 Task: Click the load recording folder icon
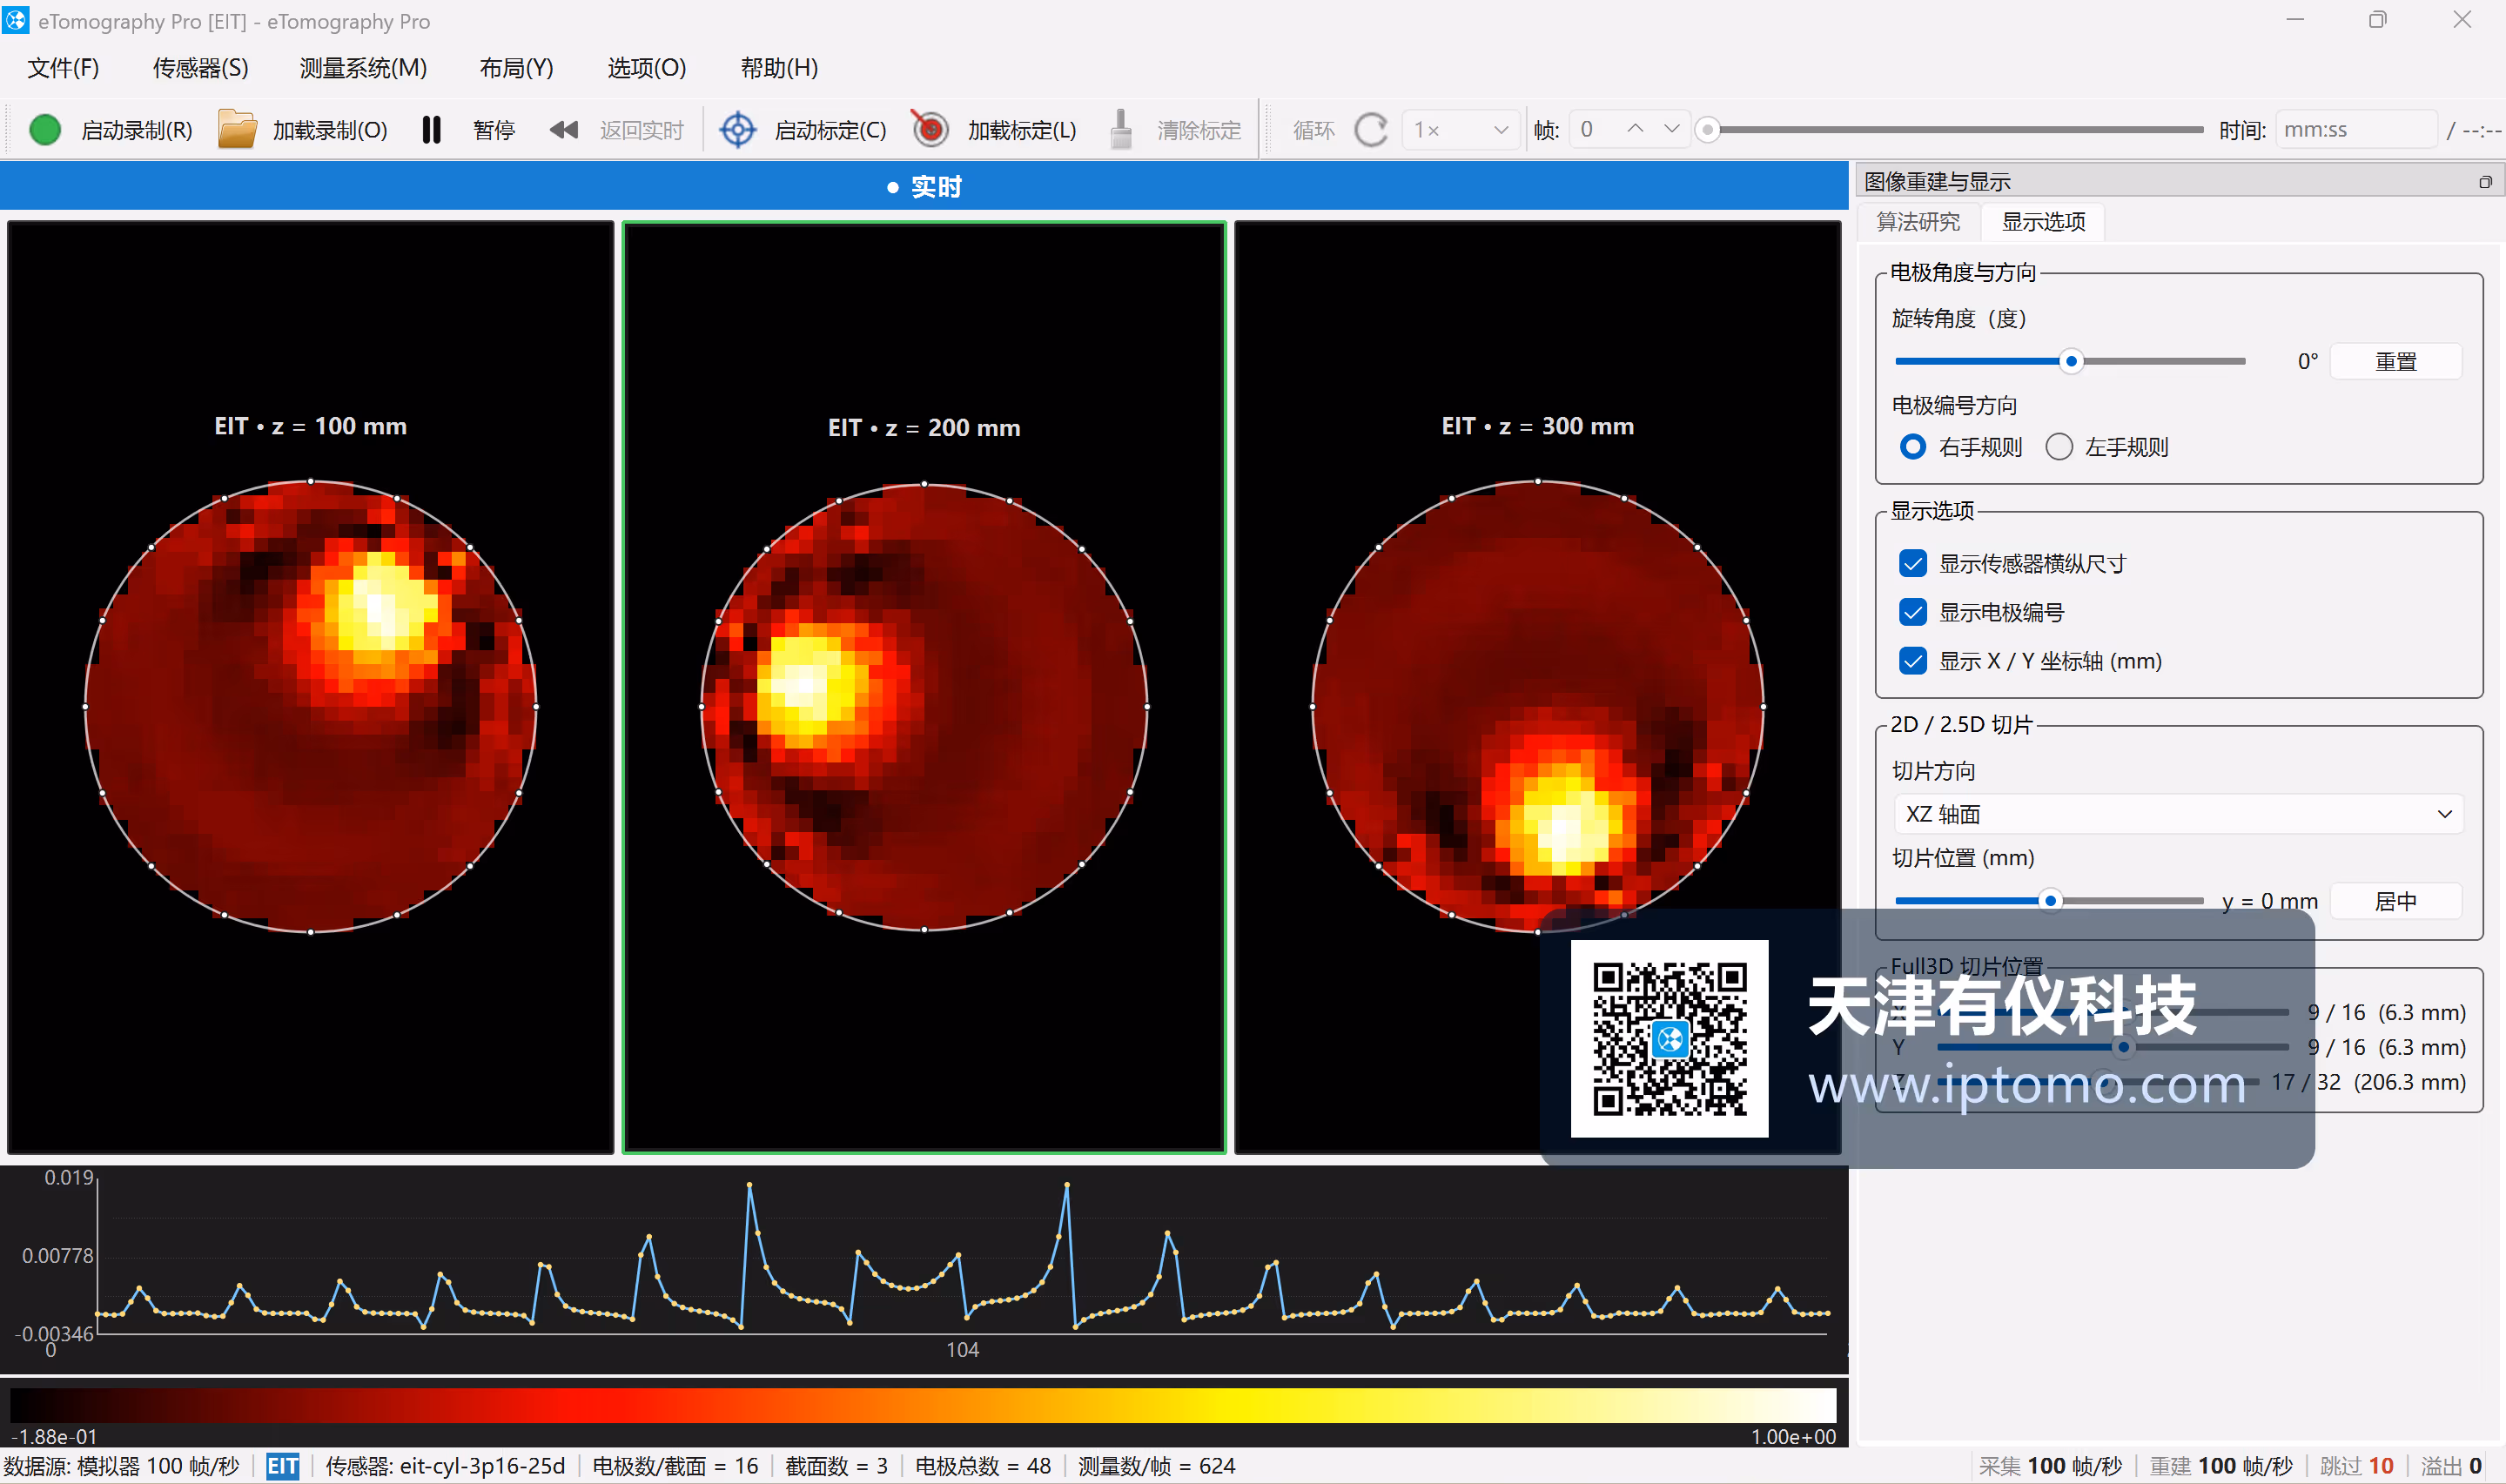click(237, 130)
